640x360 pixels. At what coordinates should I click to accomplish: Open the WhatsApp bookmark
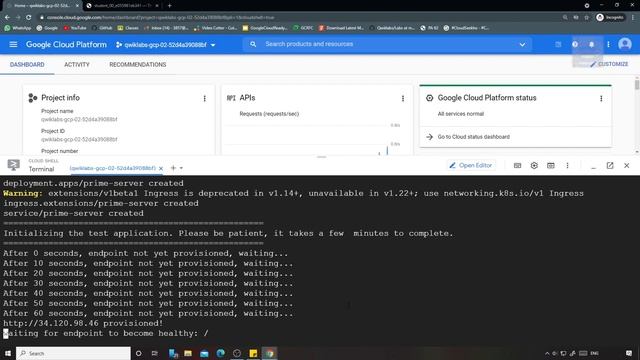[18, 28]
